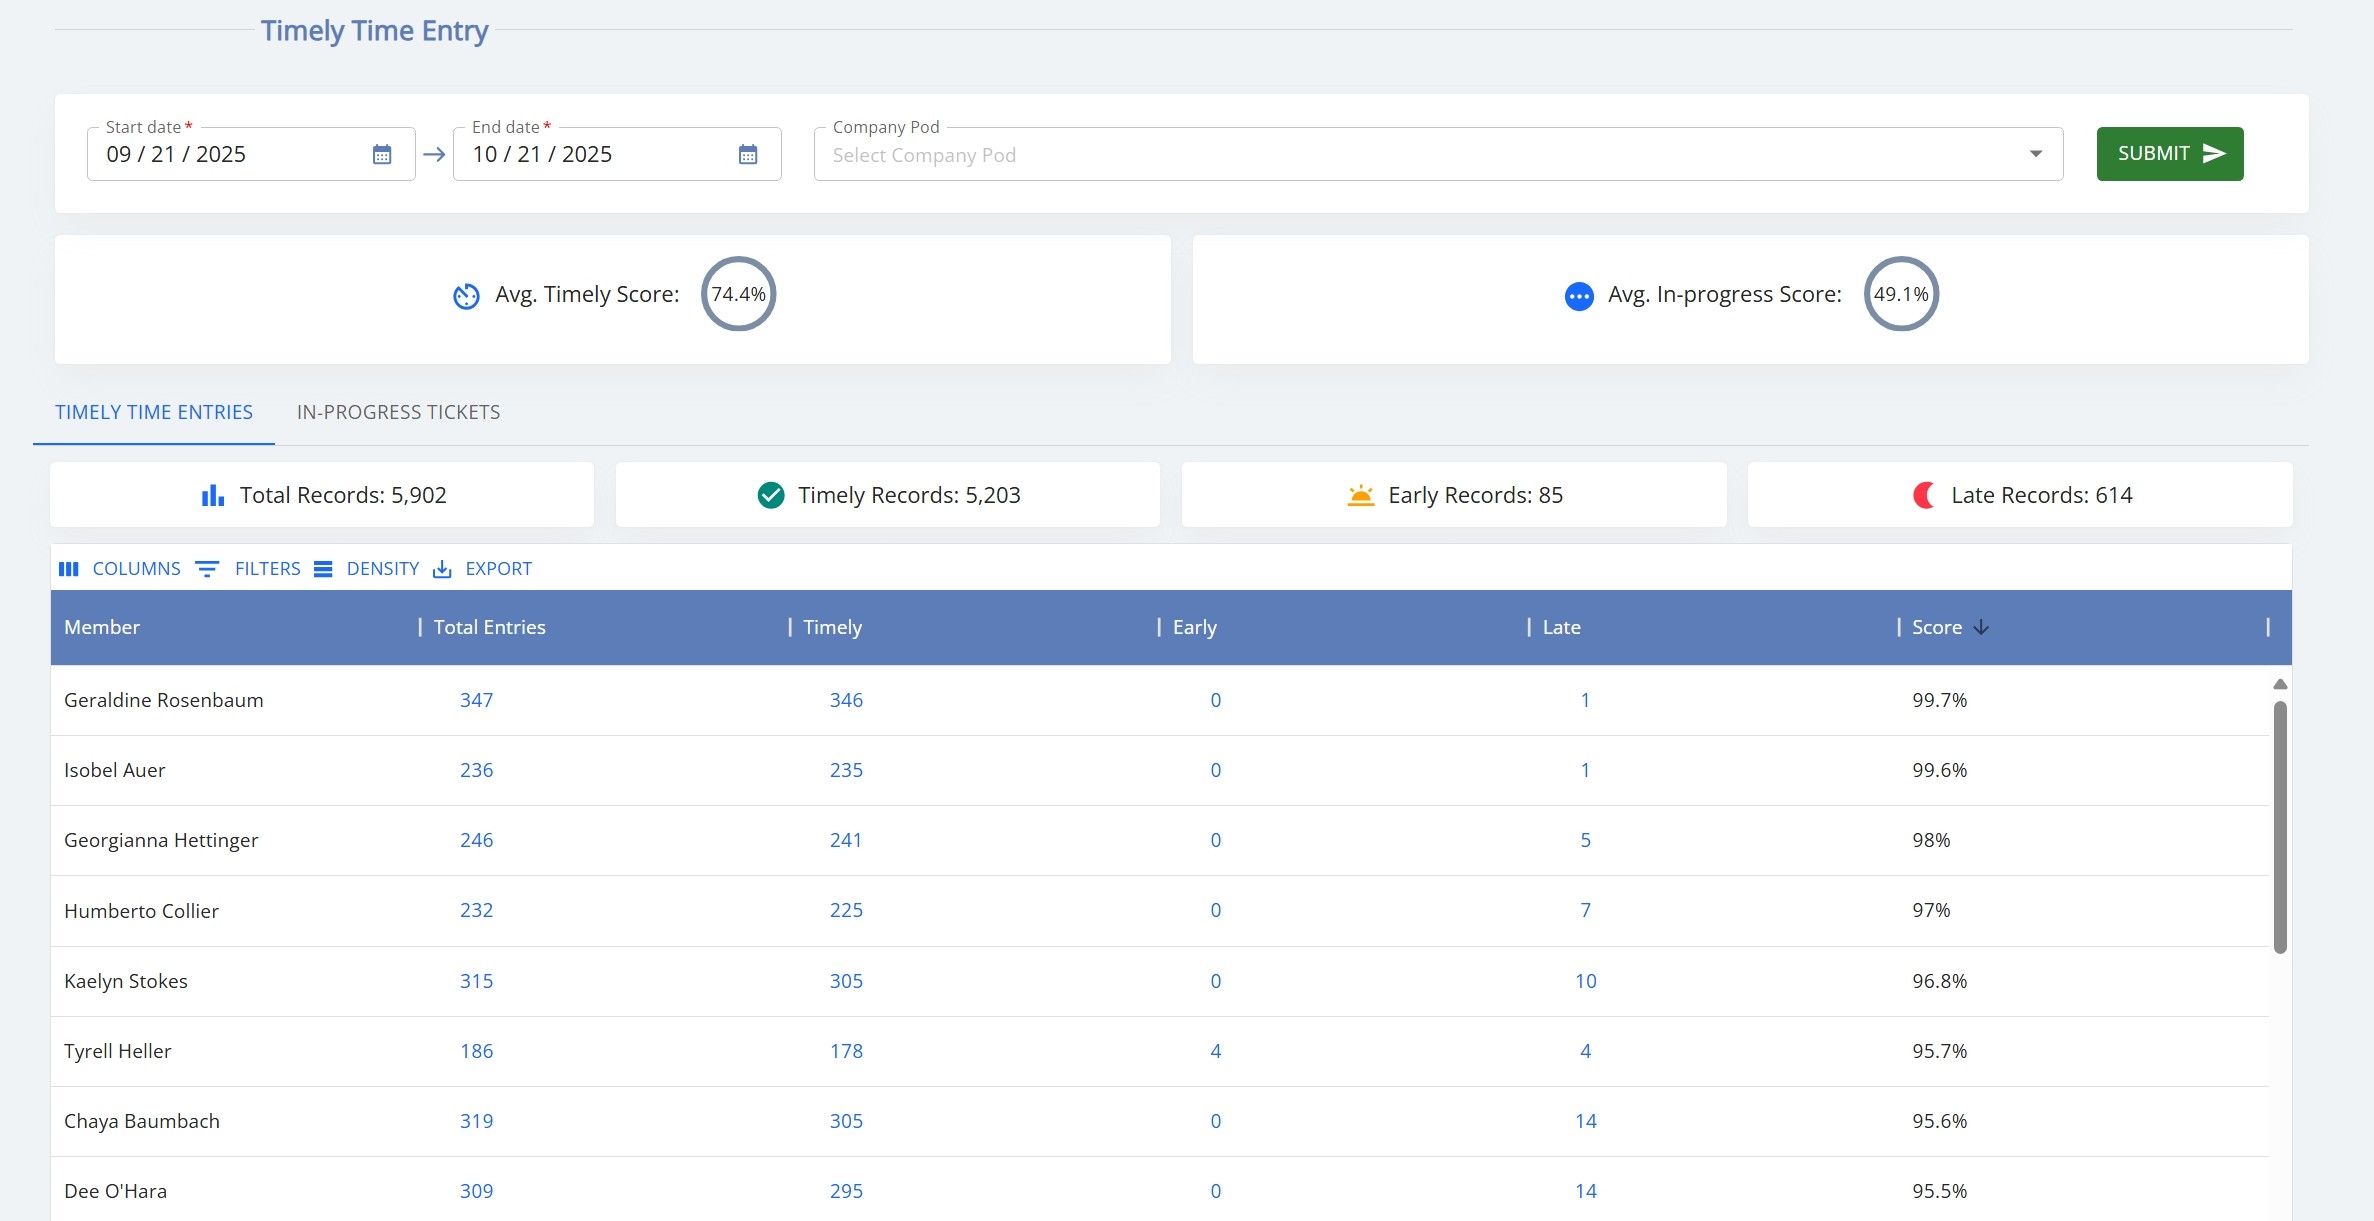2374x1221 pixels.
Task: Select the Timely Time Entries tab
Action: pos(154,412)
